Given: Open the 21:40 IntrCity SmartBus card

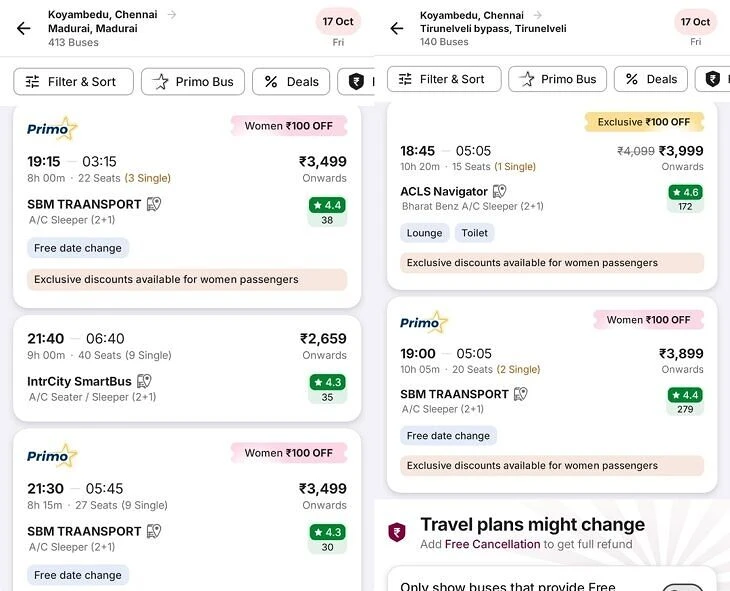Looking at the screenshot, I should click(186, 367).
